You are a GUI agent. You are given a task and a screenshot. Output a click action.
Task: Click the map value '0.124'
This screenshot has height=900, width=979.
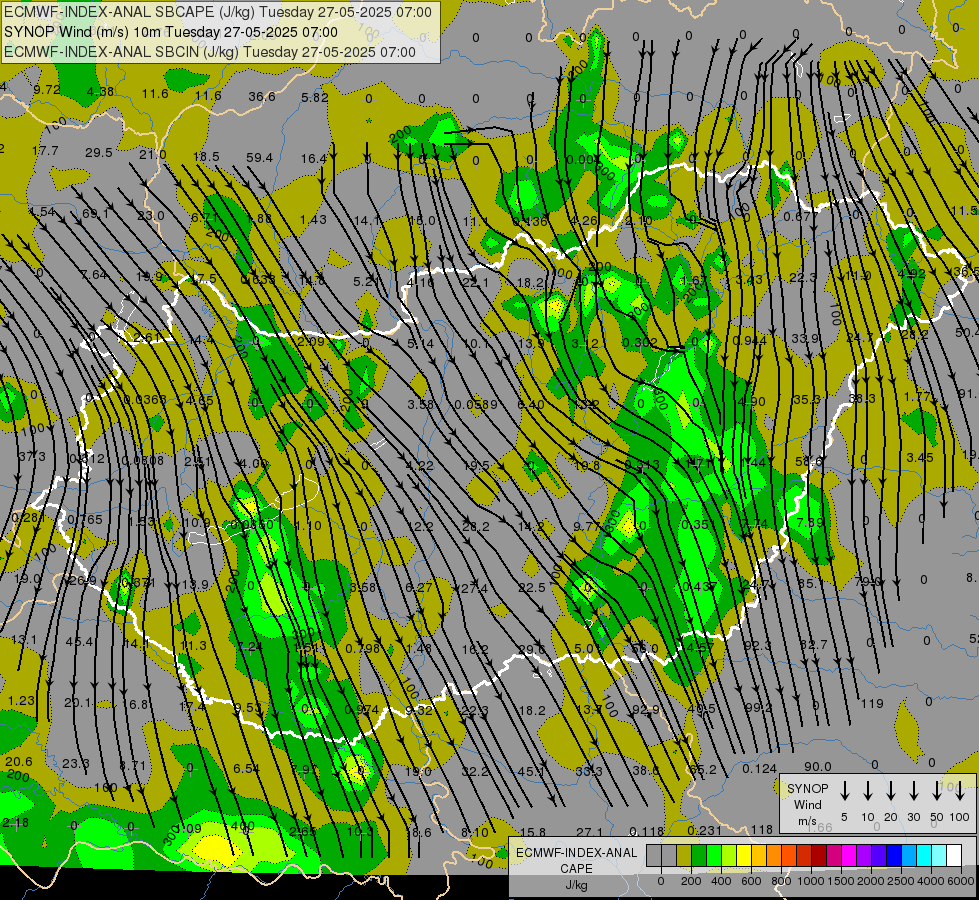point(759,769)
